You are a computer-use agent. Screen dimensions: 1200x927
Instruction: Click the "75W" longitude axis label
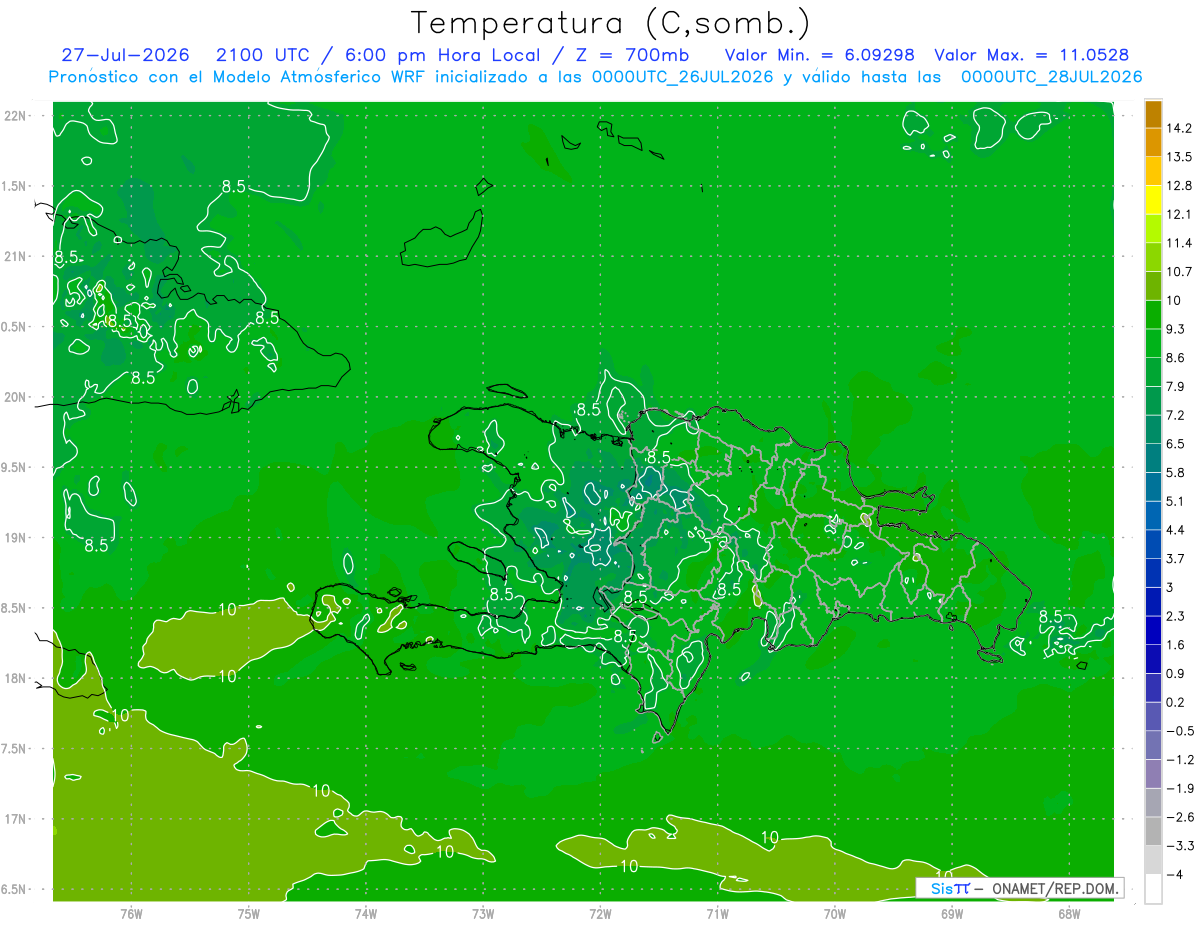click(x=249, y=914)
